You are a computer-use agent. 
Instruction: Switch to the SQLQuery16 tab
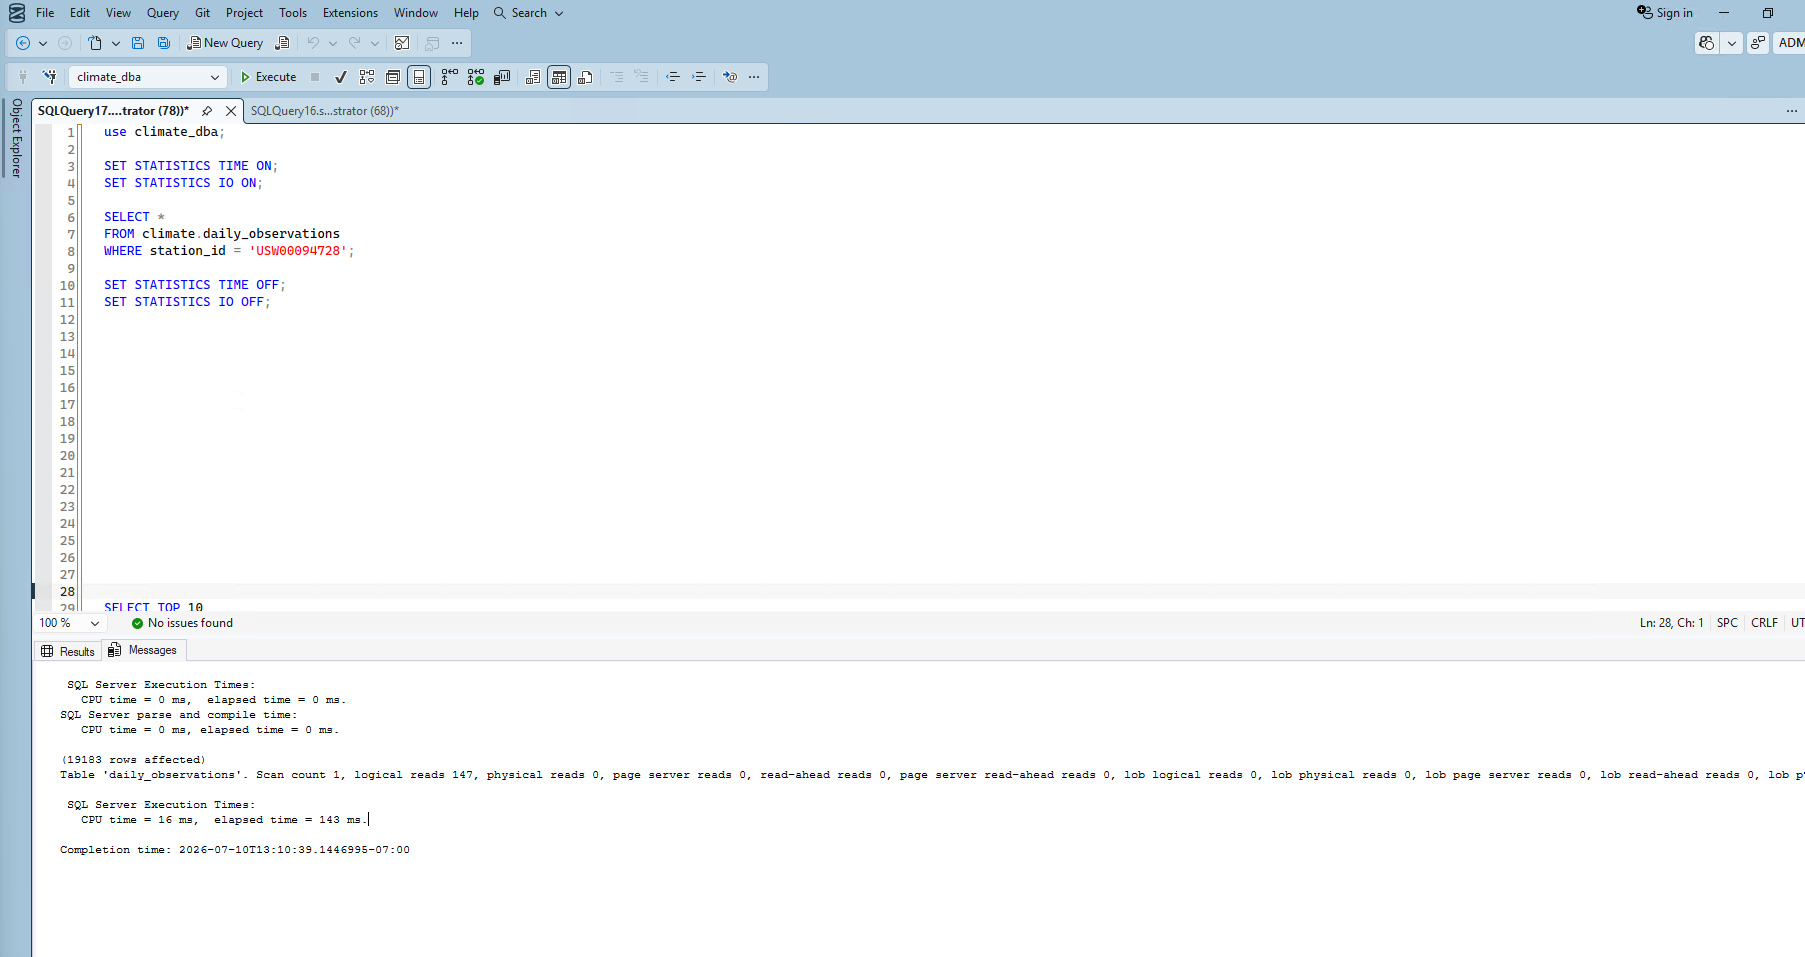pyautogui.click(x=325, y=111)
